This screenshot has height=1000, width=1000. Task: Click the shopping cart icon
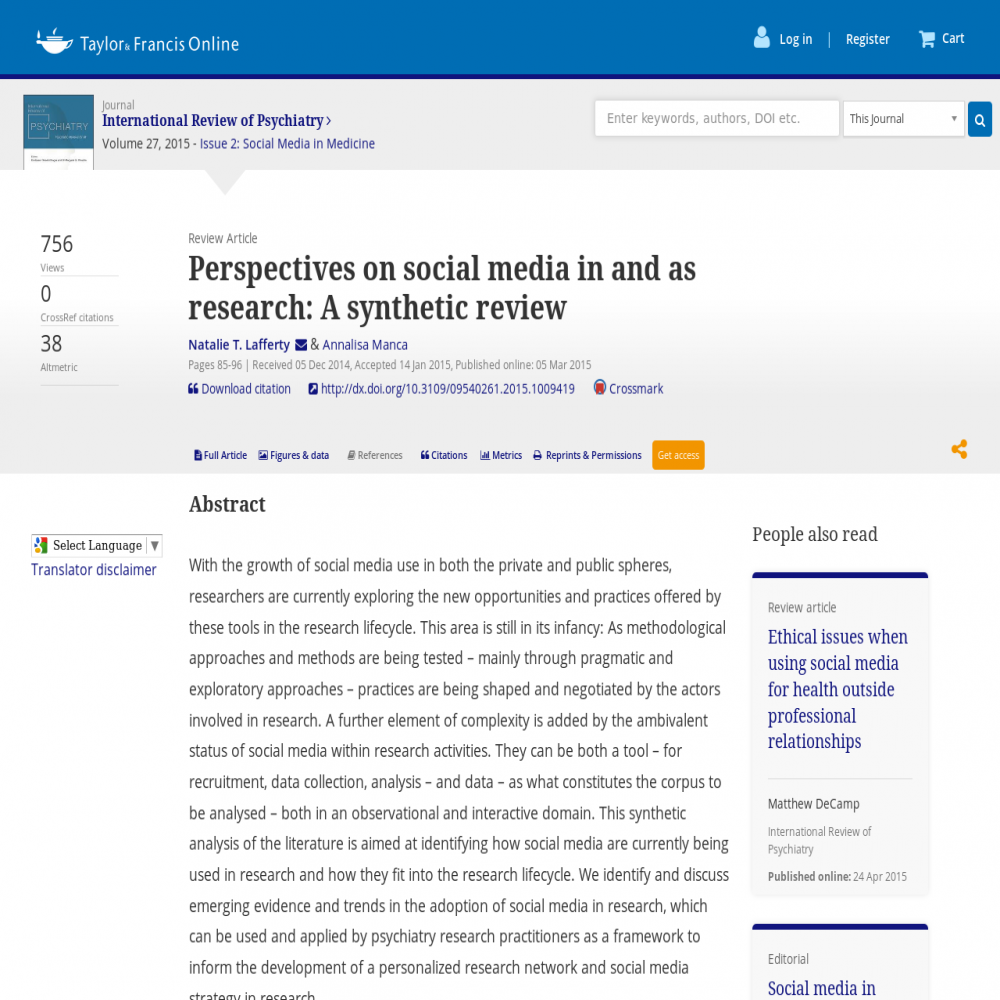(927, 39)
